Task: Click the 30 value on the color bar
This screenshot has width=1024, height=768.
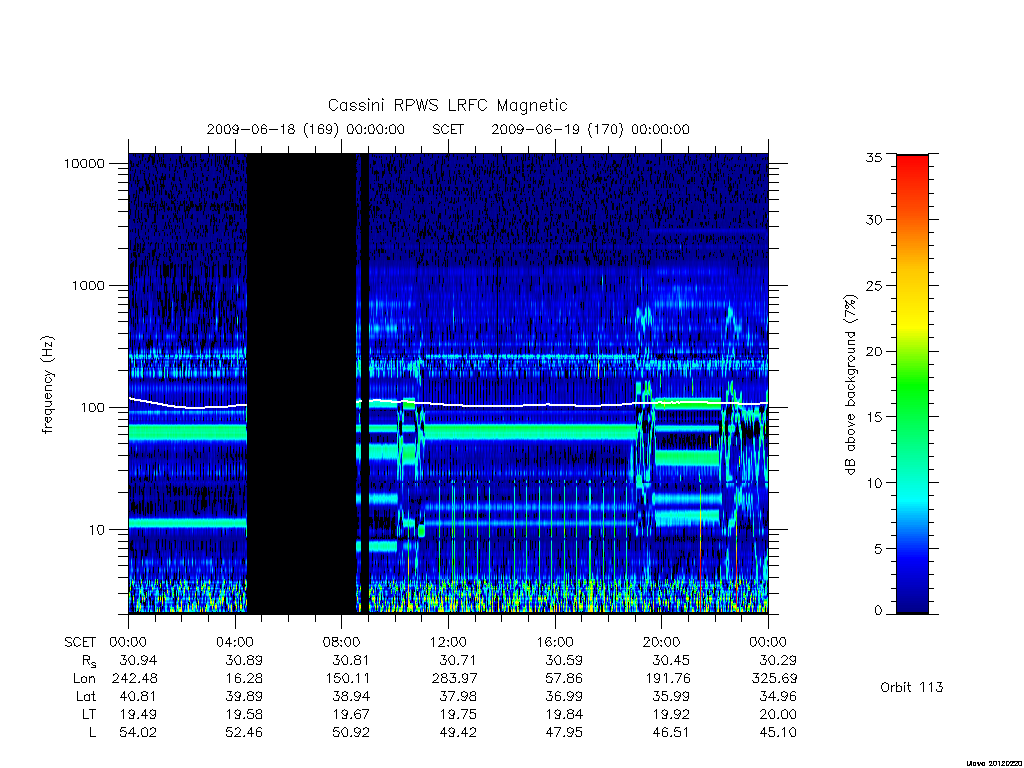Action: pyautogui.click(x=874, y=220)
